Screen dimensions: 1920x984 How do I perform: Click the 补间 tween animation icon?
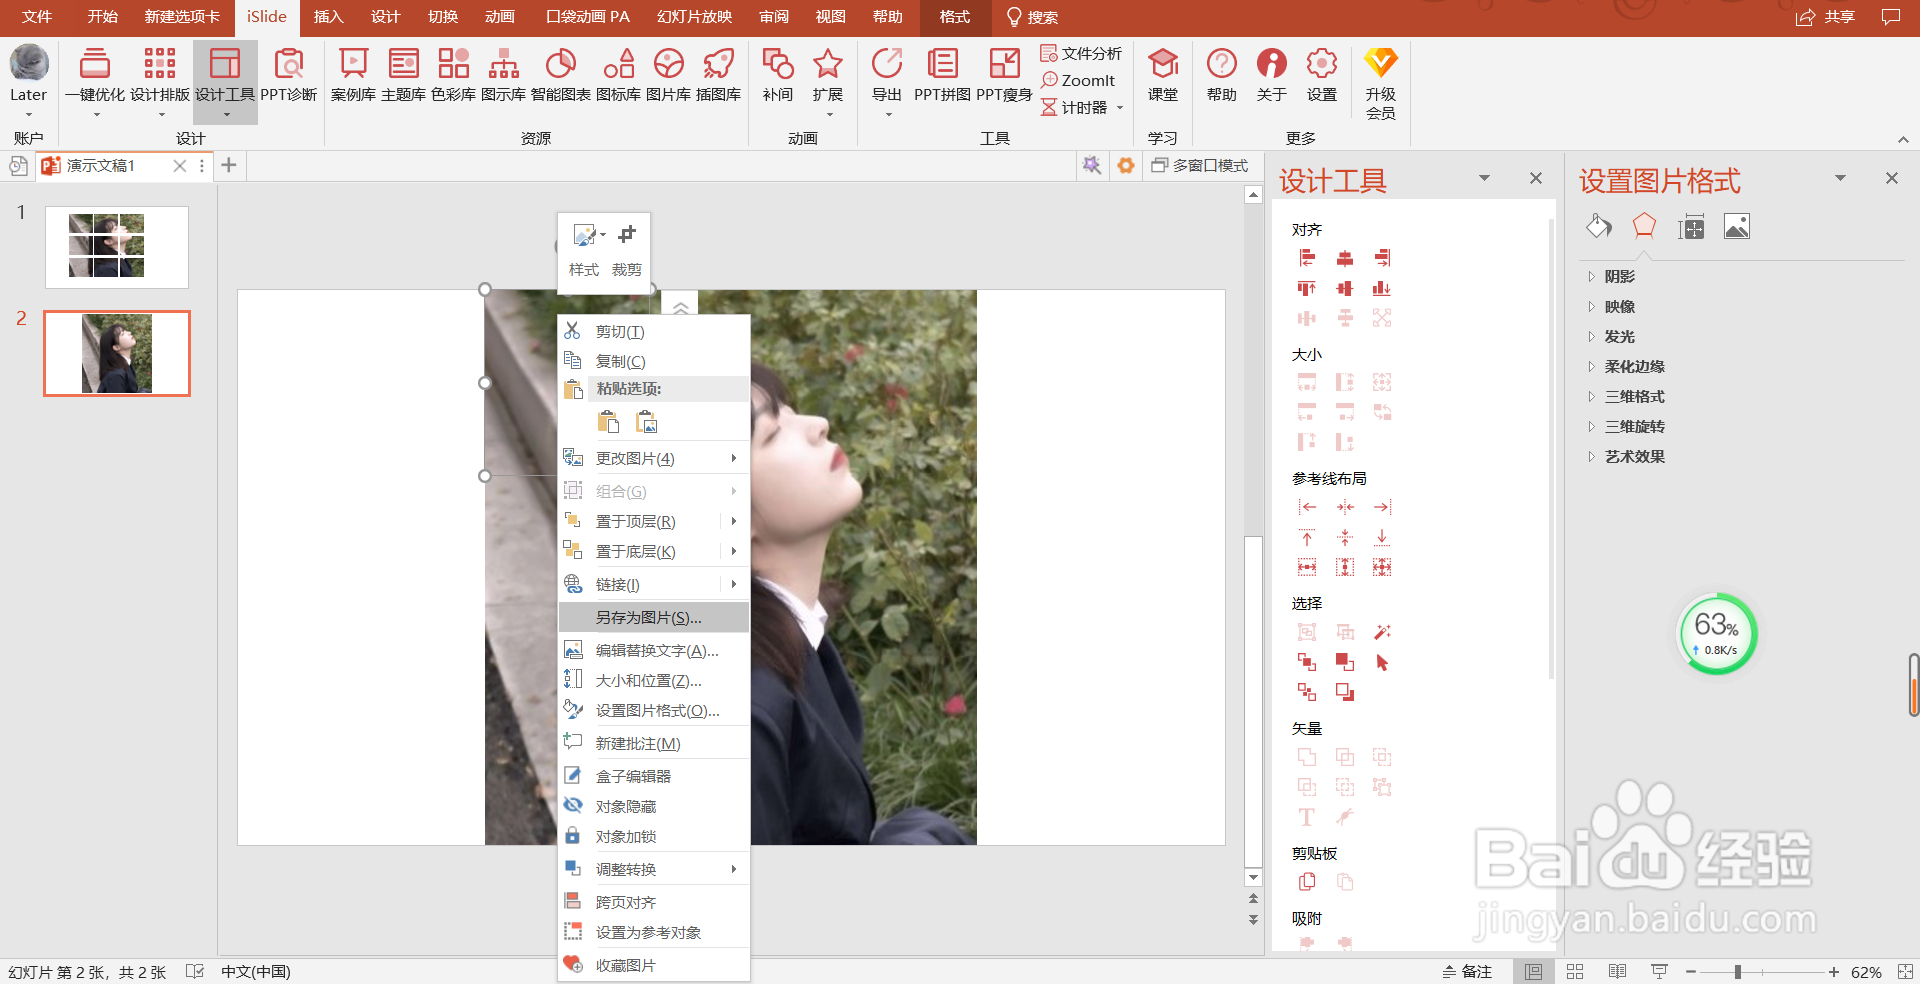coord(777,75)
